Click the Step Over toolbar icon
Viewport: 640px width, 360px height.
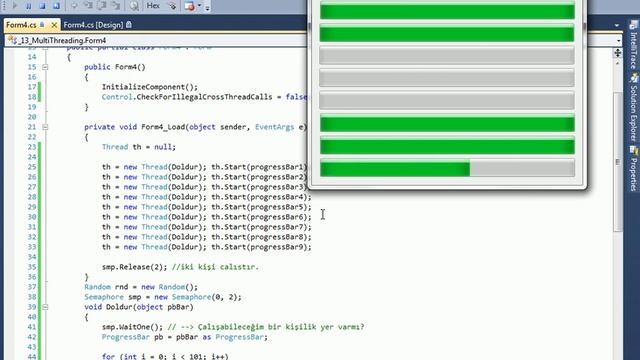click(102, 6)
